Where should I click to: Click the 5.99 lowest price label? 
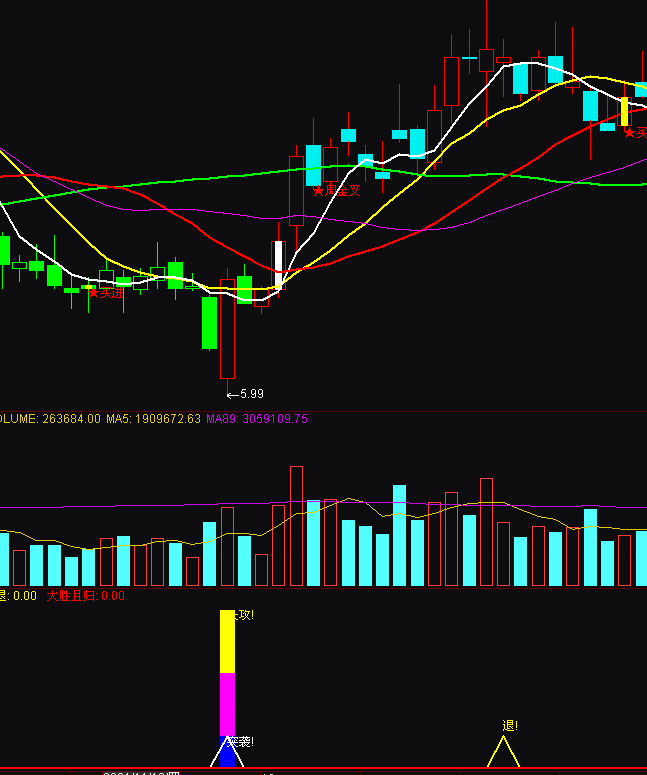252,394
